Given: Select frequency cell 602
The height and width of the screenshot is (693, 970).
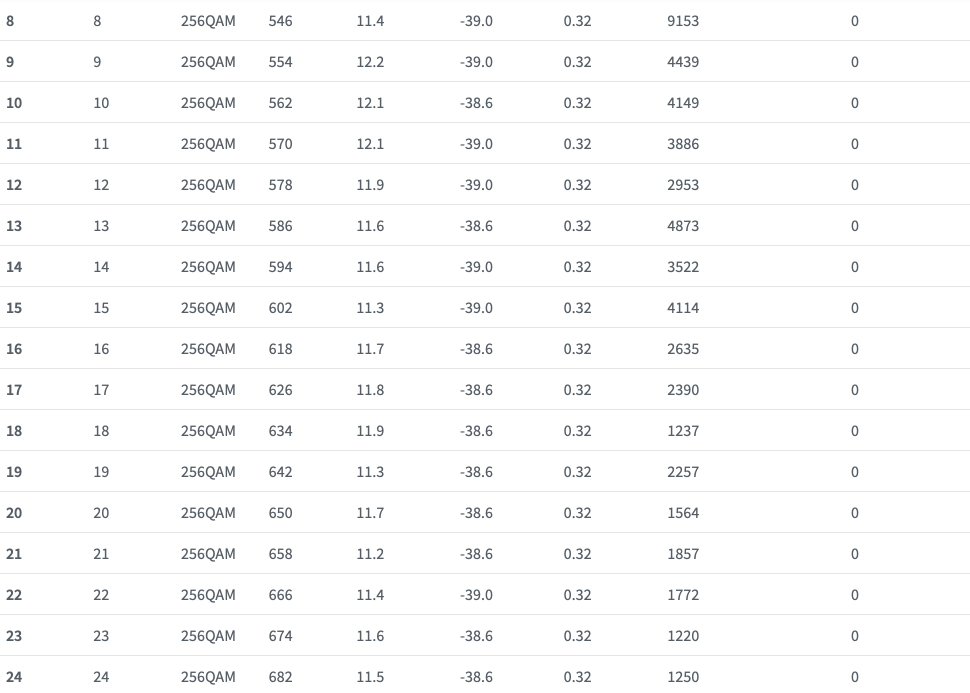Looking at the screenshot, I should (281, 308).
